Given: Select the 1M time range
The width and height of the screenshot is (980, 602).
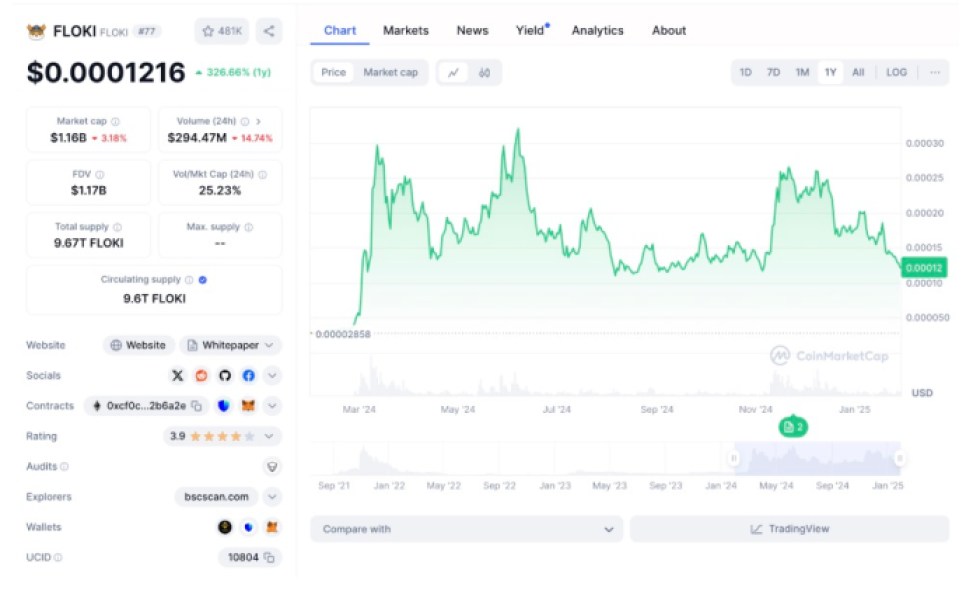Looking at the screenshot, I should point(801,72).
